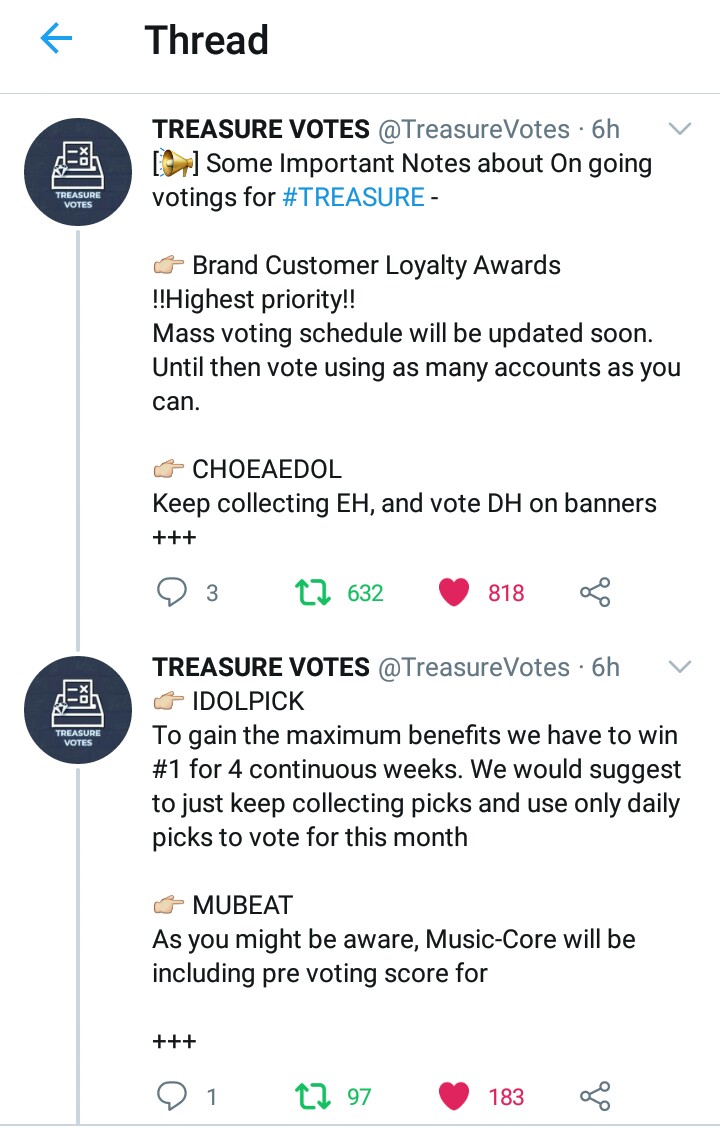
Task: Like the second tweet with 183 likes
Action: pos(454,1097)
